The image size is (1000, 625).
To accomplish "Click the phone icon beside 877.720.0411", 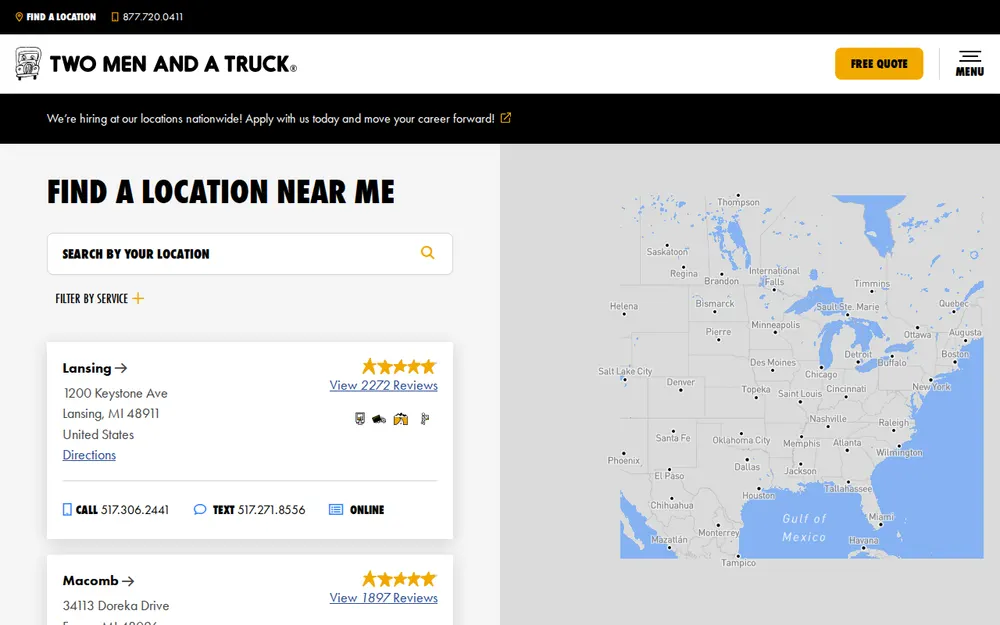I will pyautogui.click(x=115, y=17).
